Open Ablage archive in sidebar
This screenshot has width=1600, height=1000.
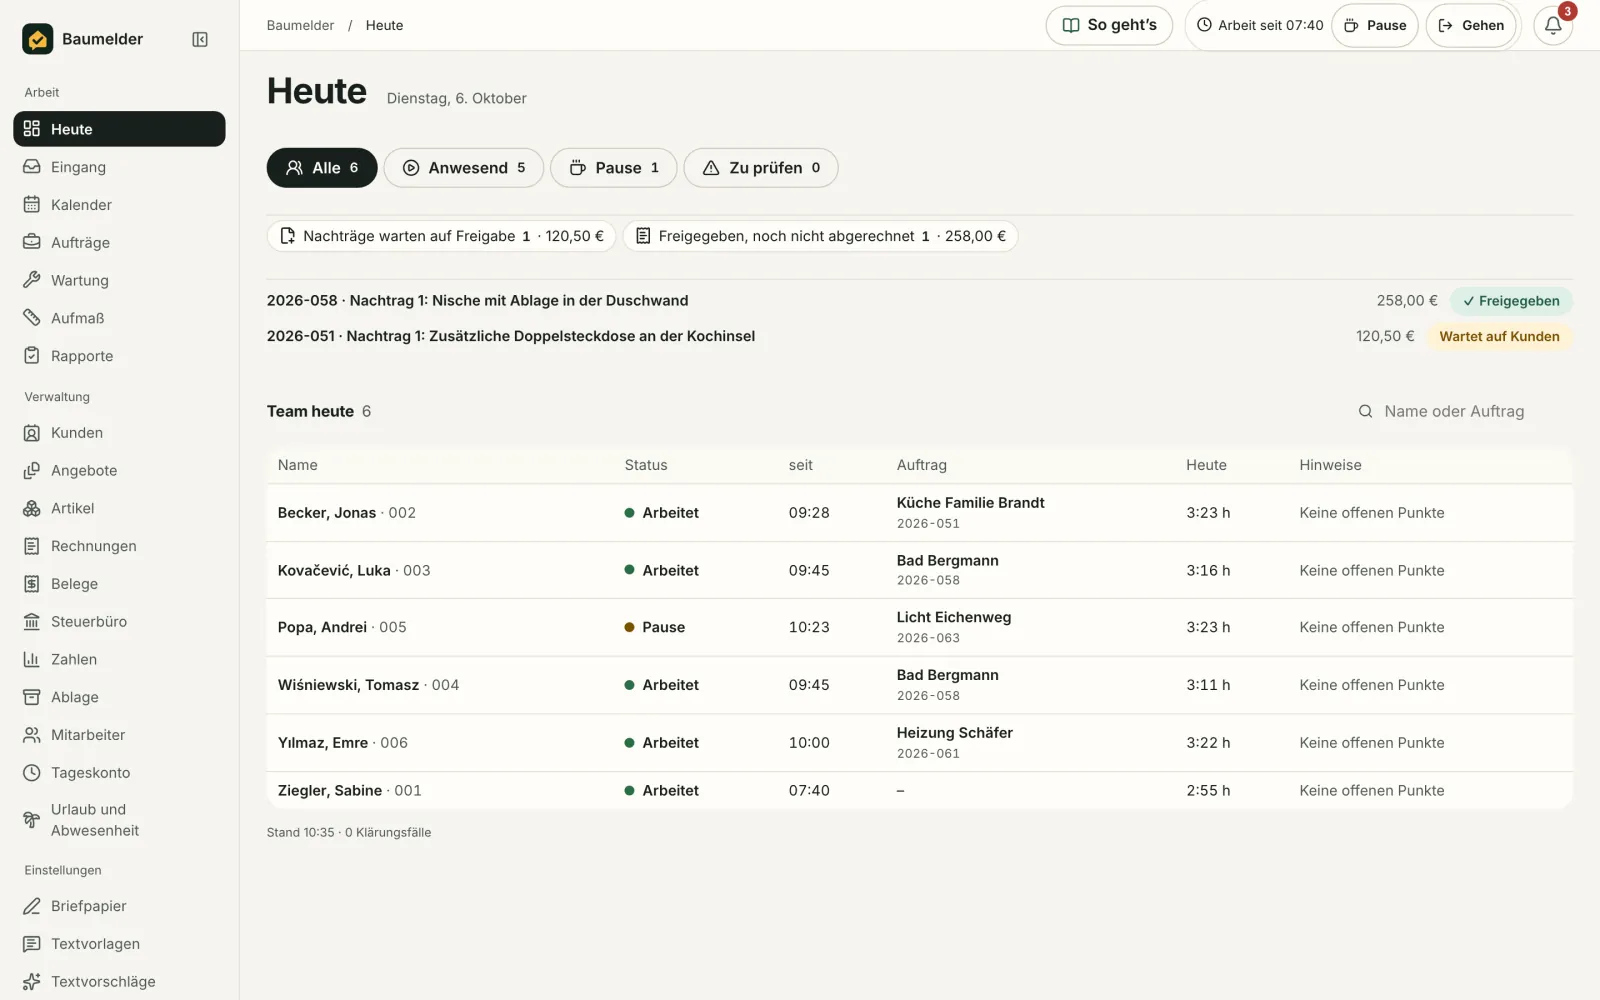[x=119, y=697]
